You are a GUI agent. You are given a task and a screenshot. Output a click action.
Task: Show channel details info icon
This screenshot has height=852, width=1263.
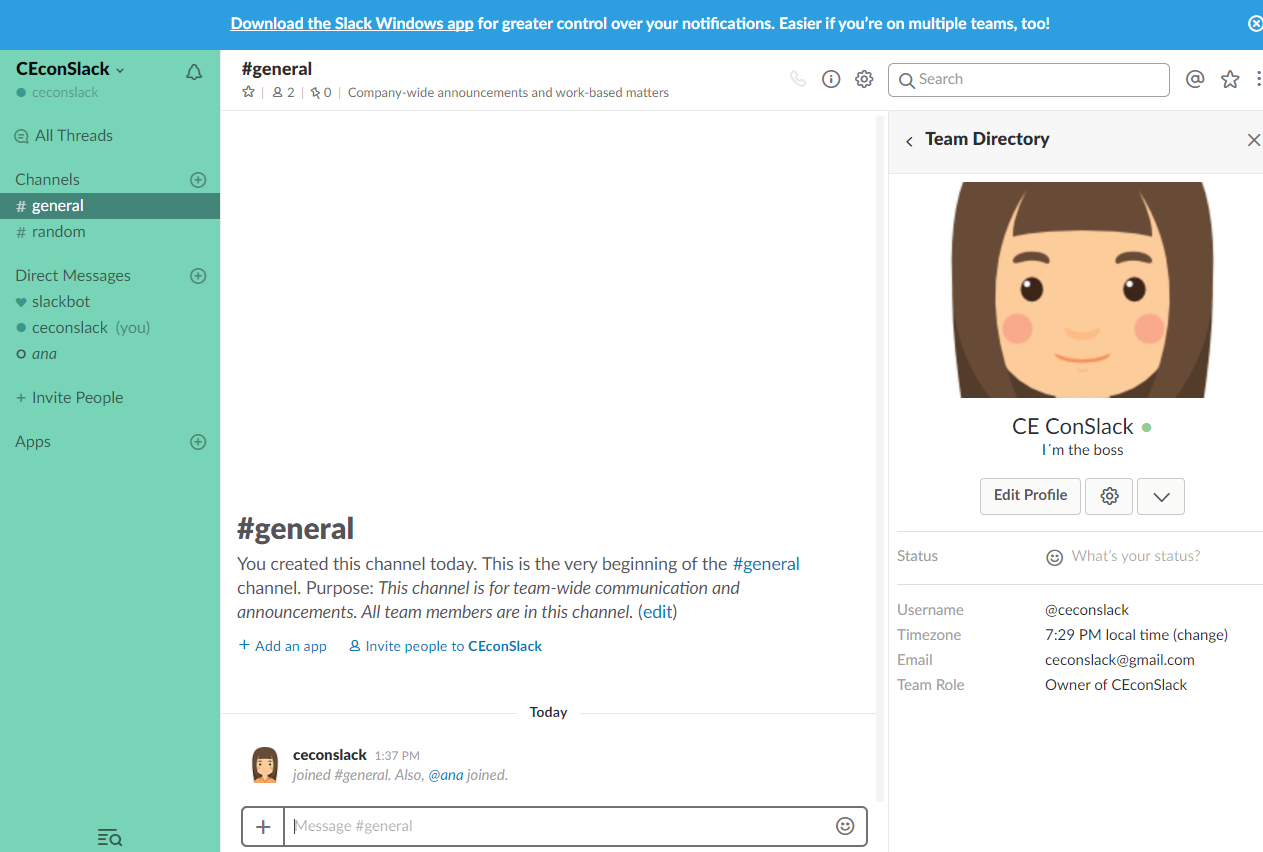pos(831,79)
